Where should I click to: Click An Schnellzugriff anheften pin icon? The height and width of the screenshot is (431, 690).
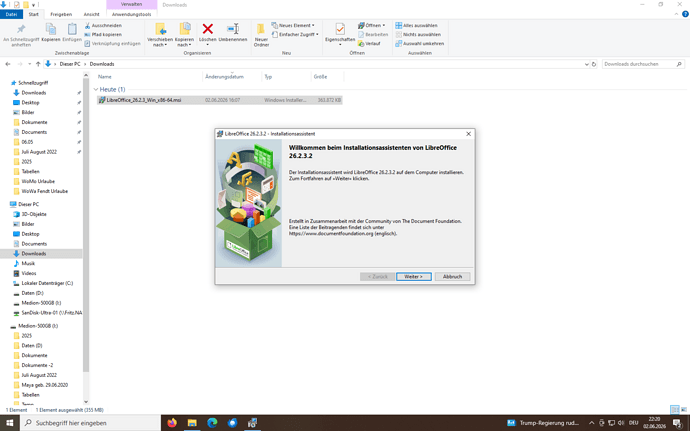pos(21,29)
